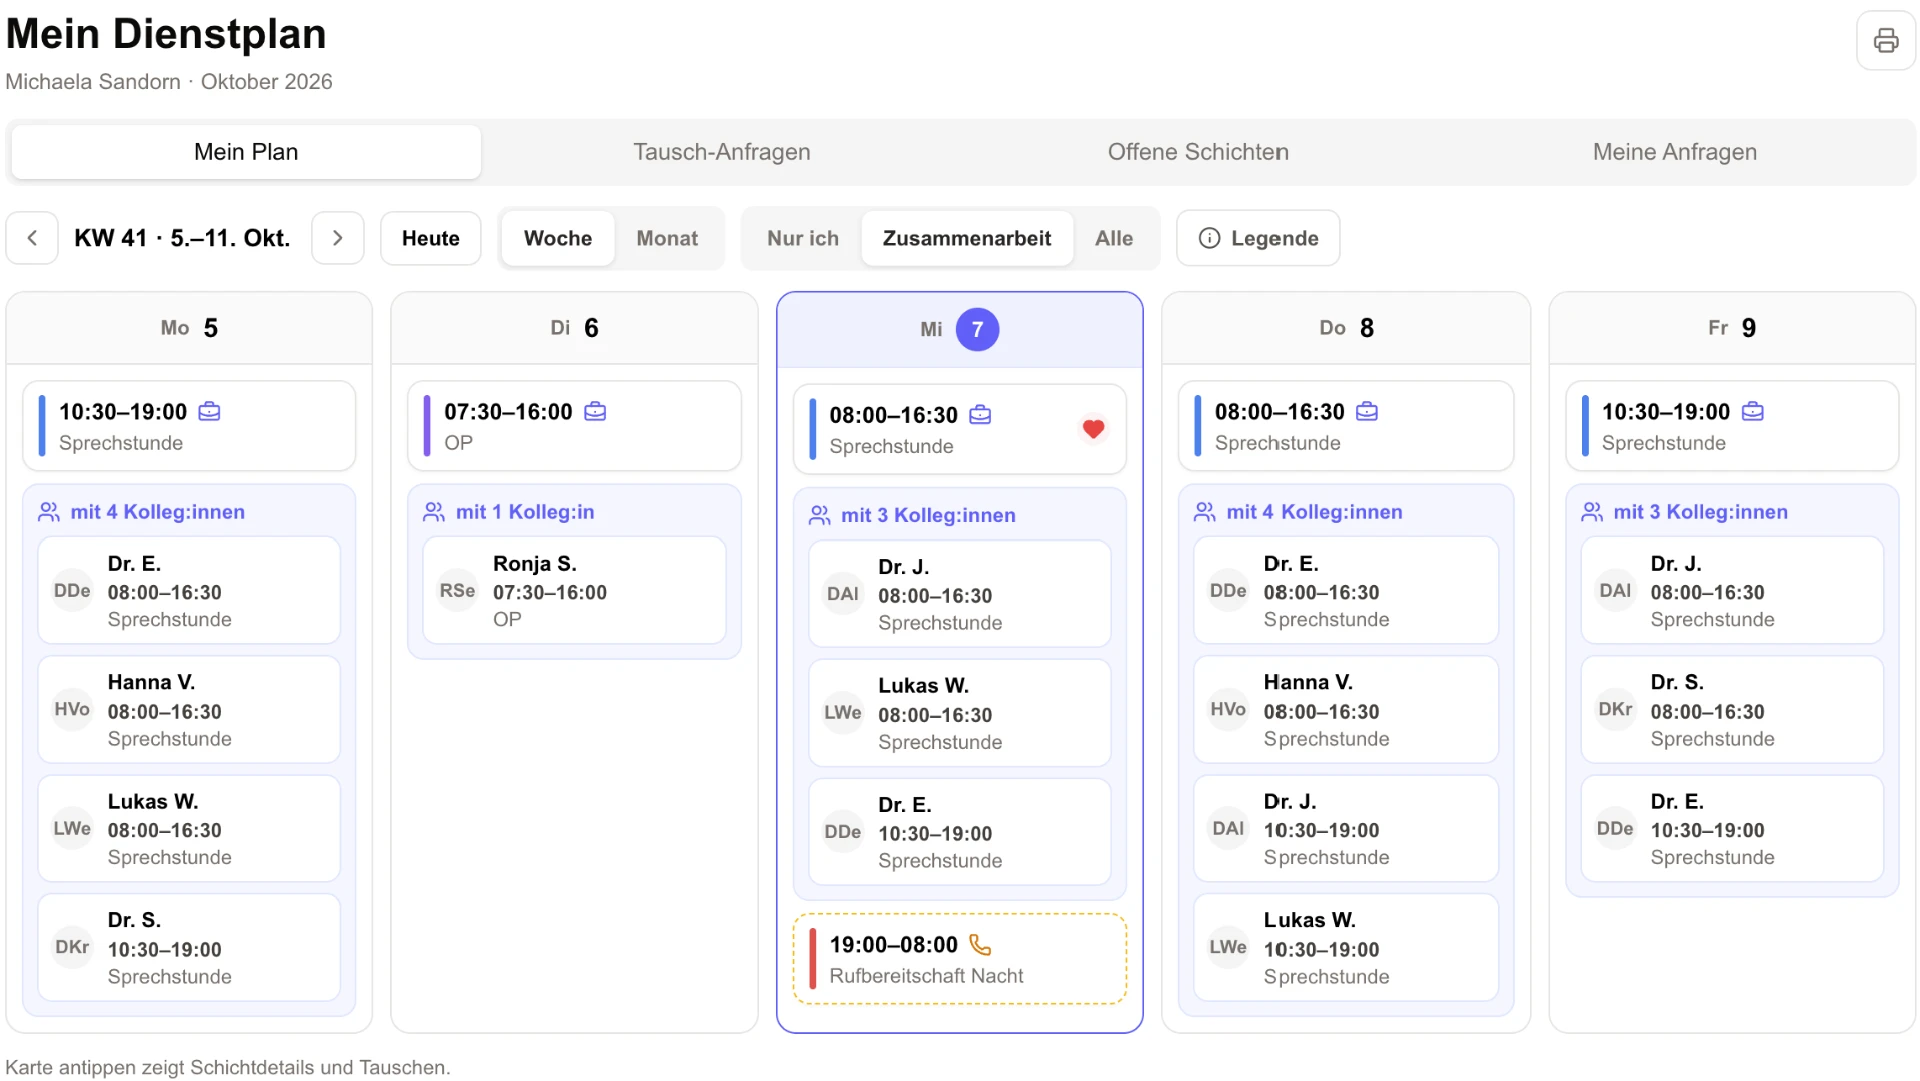Click the briefcase icon on Tuesday's OP shift
The height and width of the screenshot is (1081, 1920).
pyautogui.click(x=595, y=412)
